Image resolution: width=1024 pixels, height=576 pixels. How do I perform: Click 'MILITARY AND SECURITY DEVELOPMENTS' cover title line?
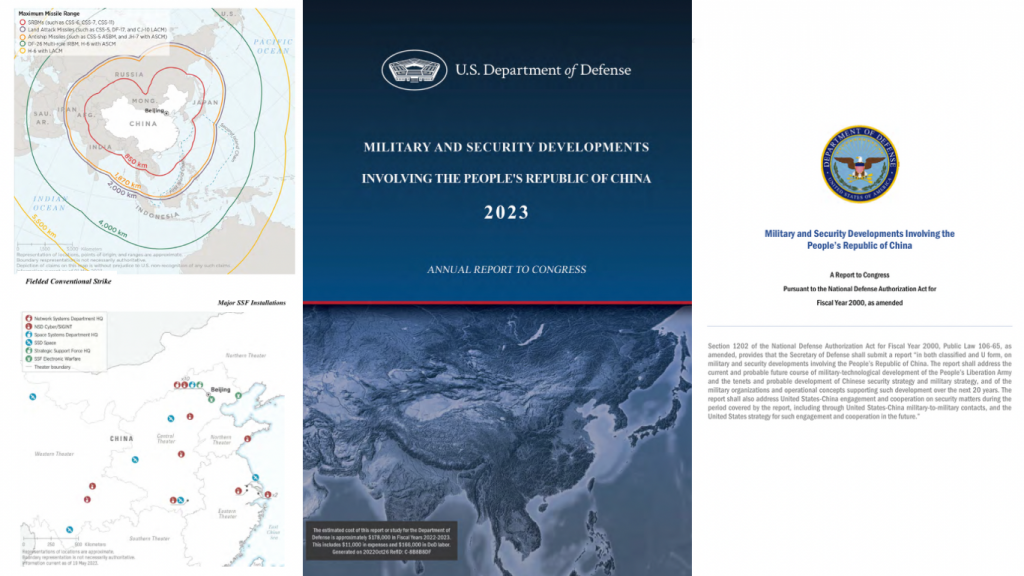506,147
